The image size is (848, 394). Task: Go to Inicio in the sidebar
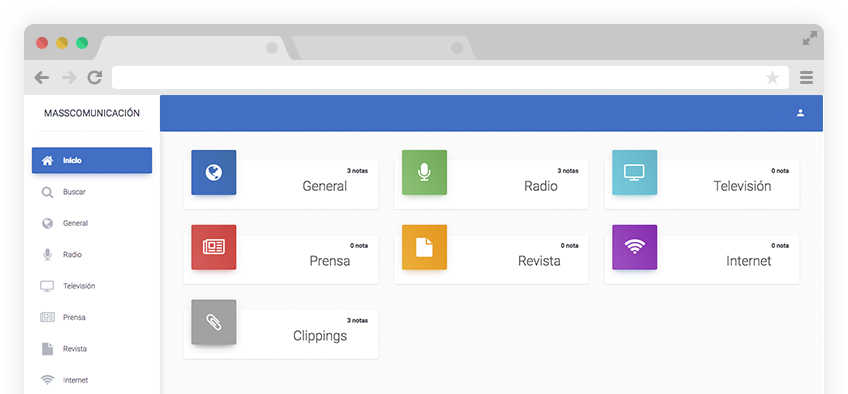click(x=92, y=161)
